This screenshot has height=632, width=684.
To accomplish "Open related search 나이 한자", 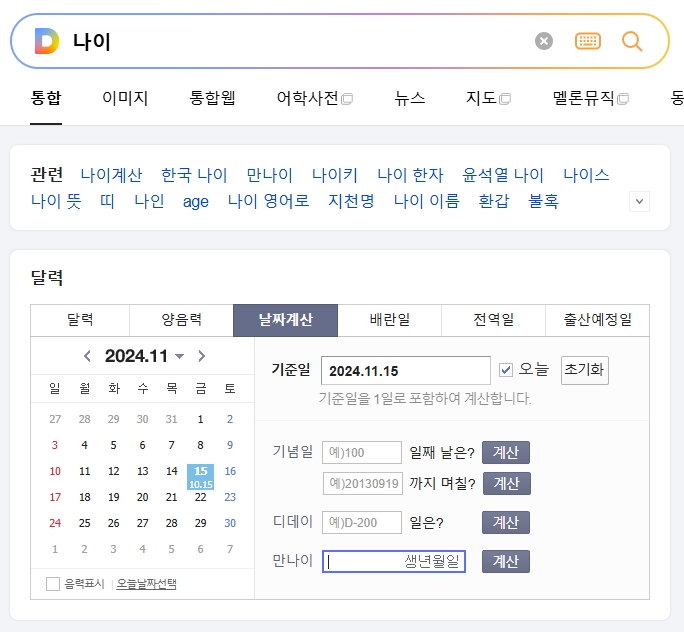I will point(410,175).
